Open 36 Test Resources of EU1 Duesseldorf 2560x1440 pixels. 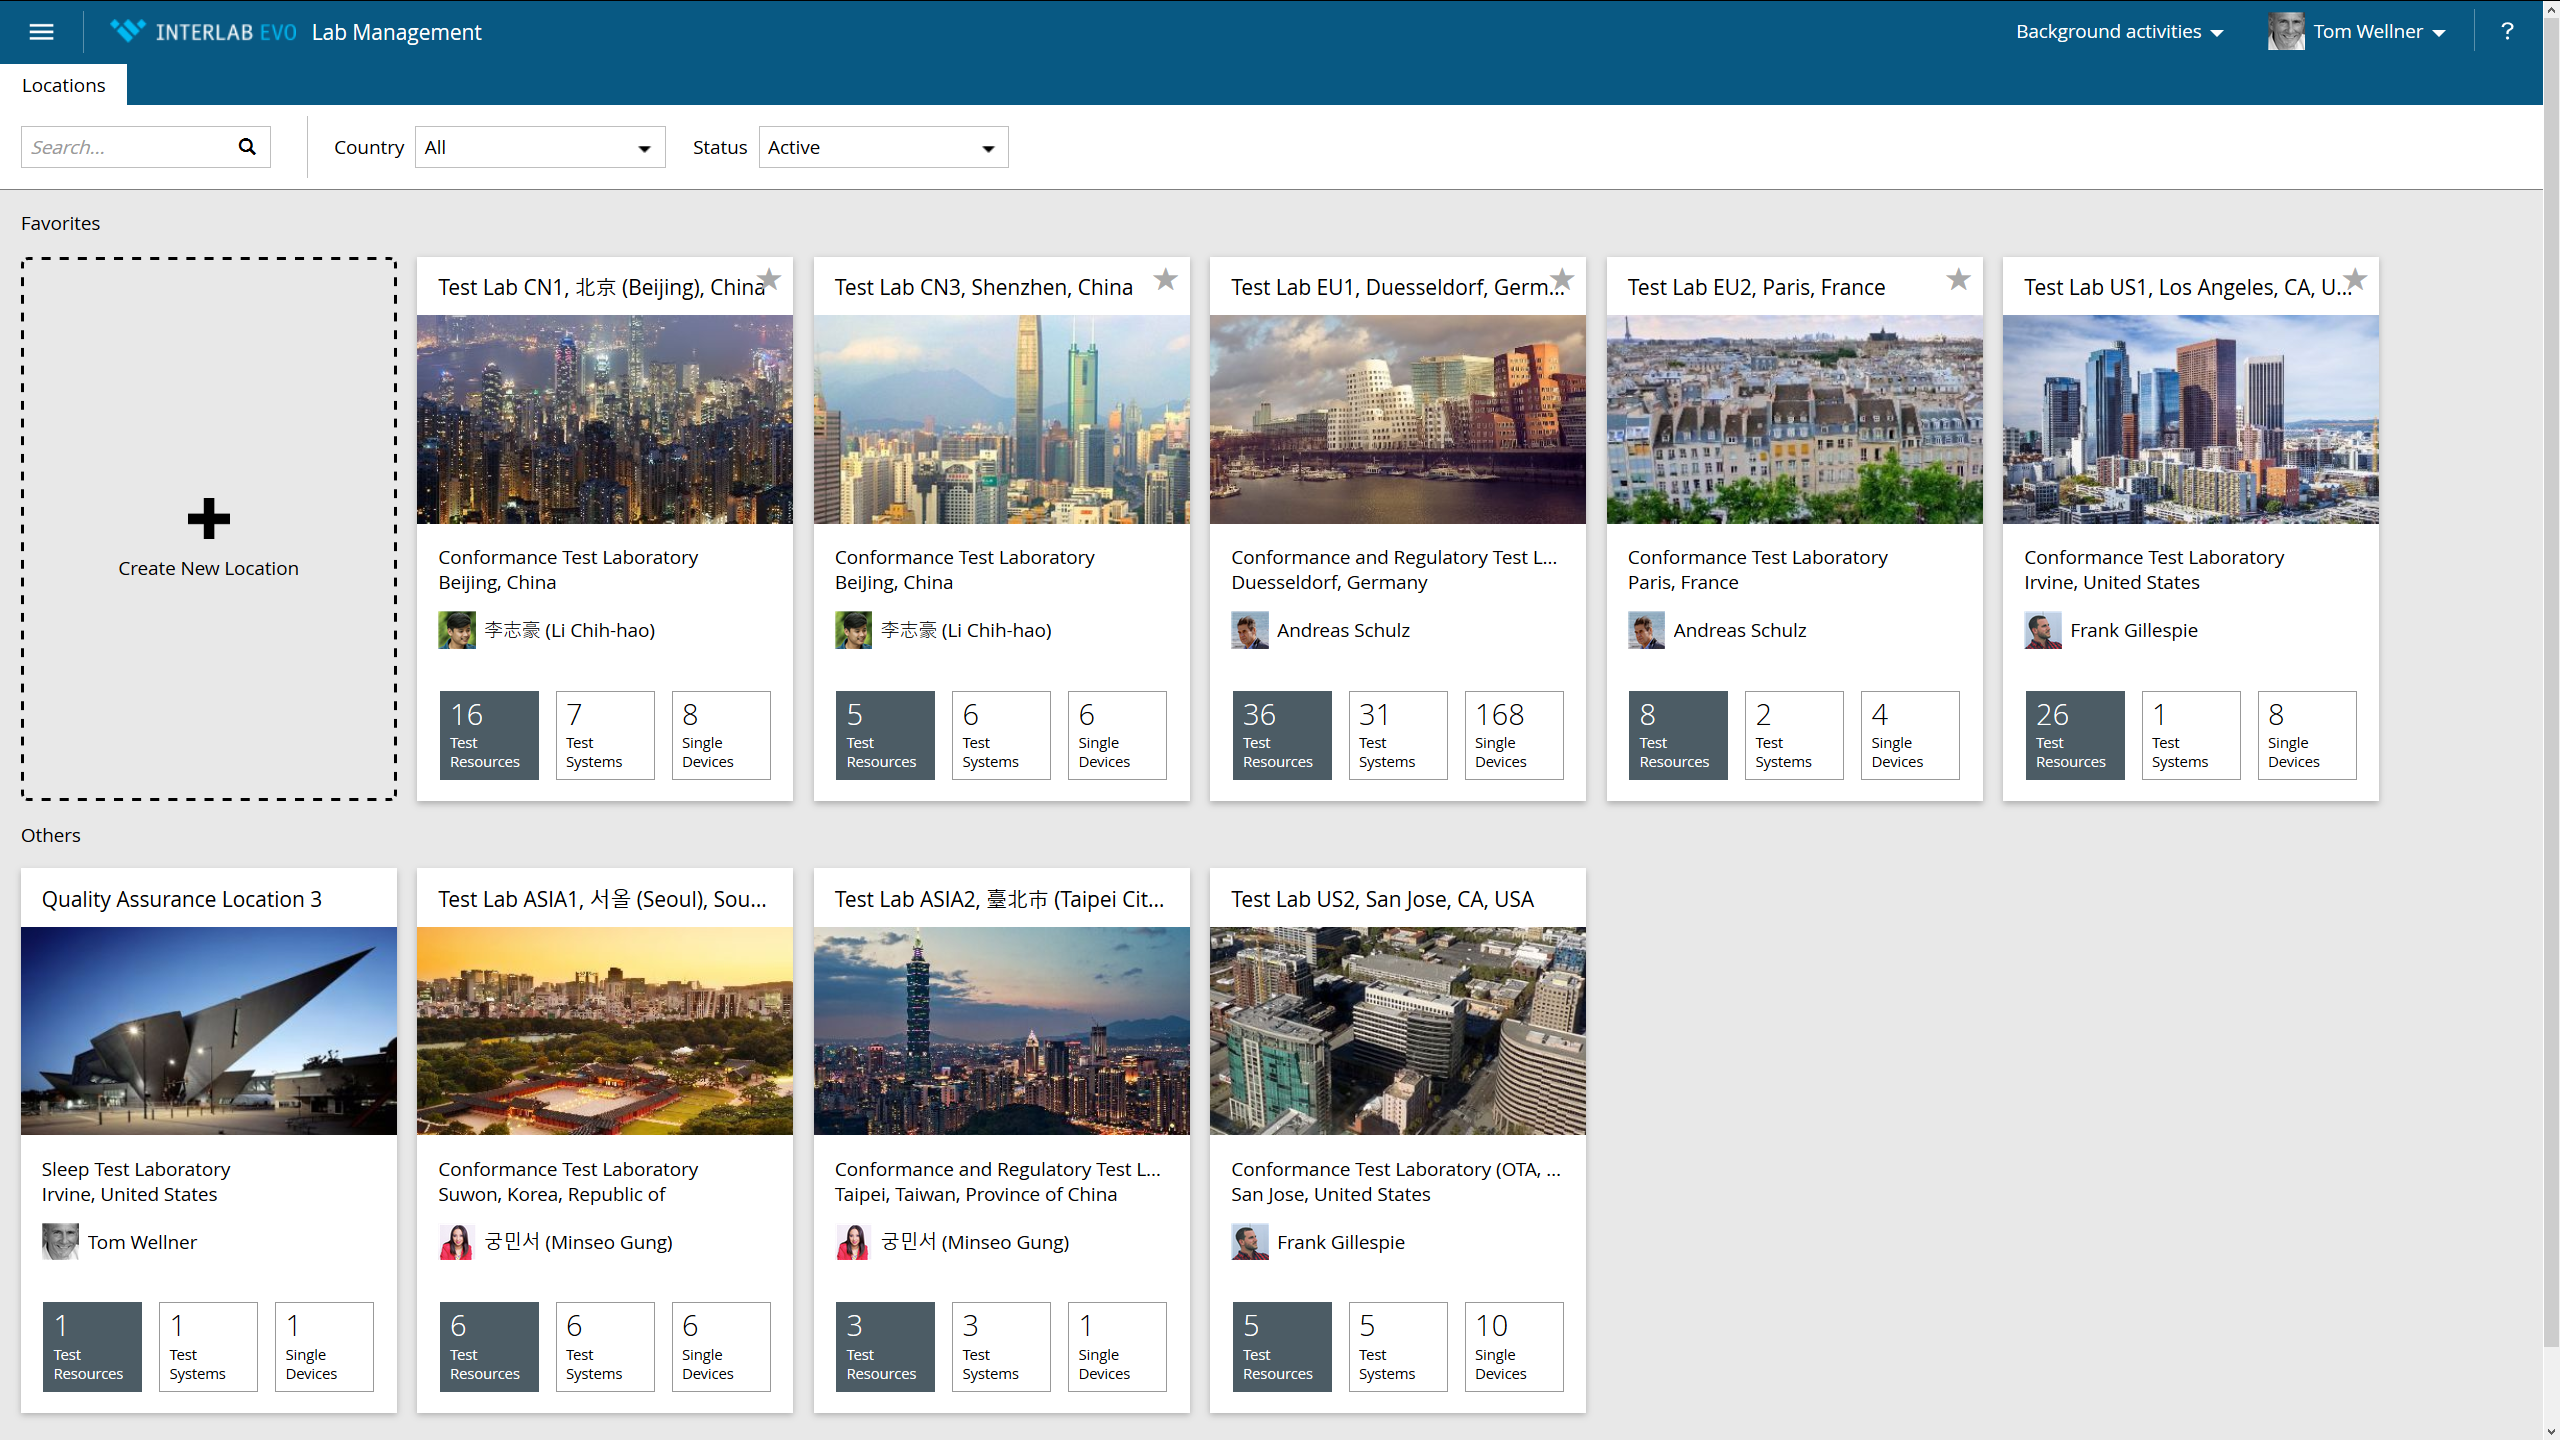(1281, 735)
